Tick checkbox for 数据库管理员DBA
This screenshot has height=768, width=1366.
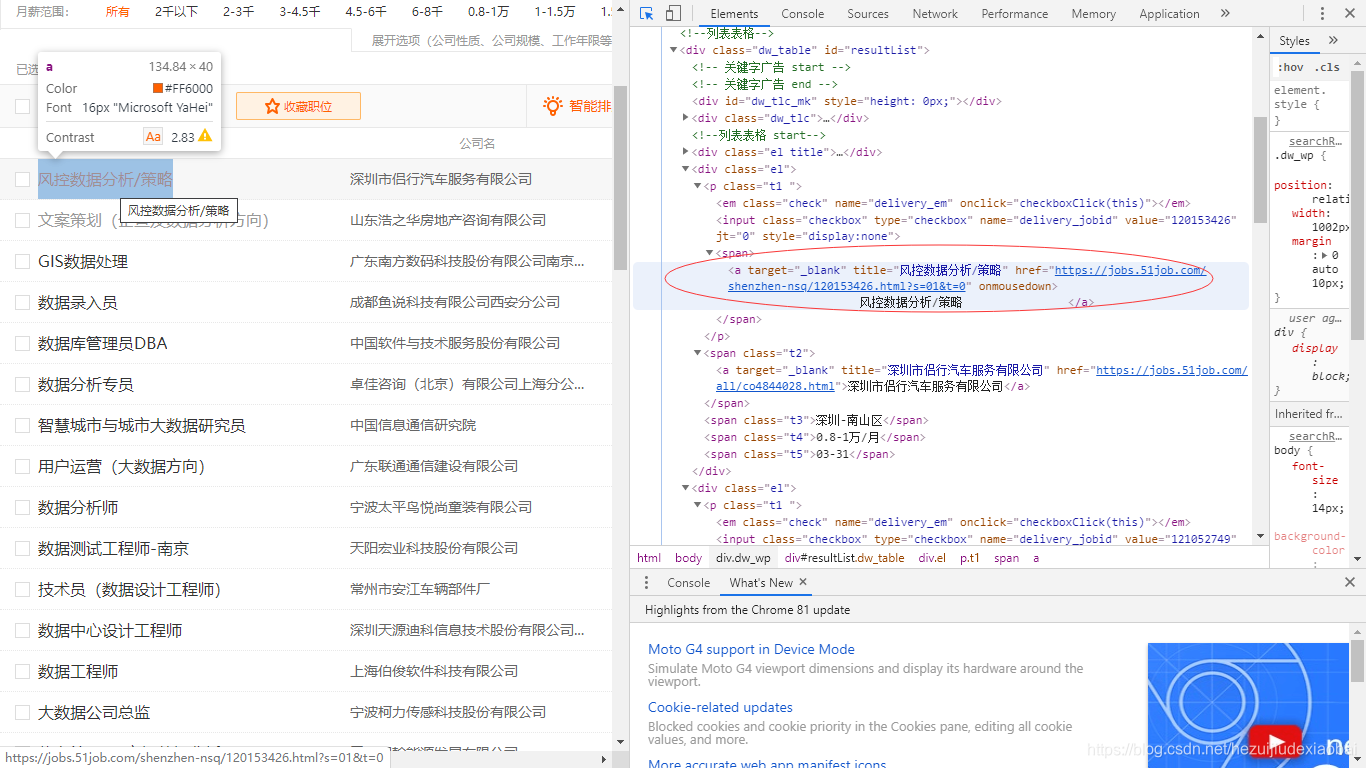pyautogui.click(x=22, y=343)
